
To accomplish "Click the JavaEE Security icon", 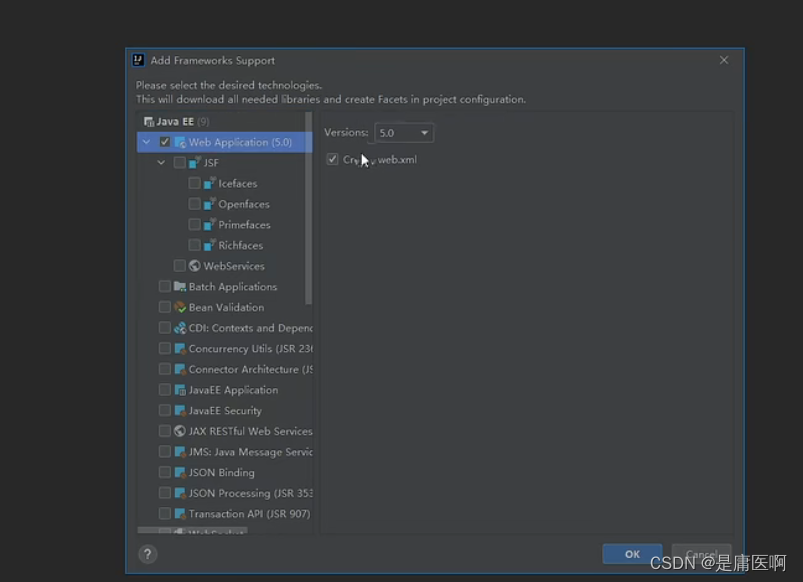I will tap(180, 410).
